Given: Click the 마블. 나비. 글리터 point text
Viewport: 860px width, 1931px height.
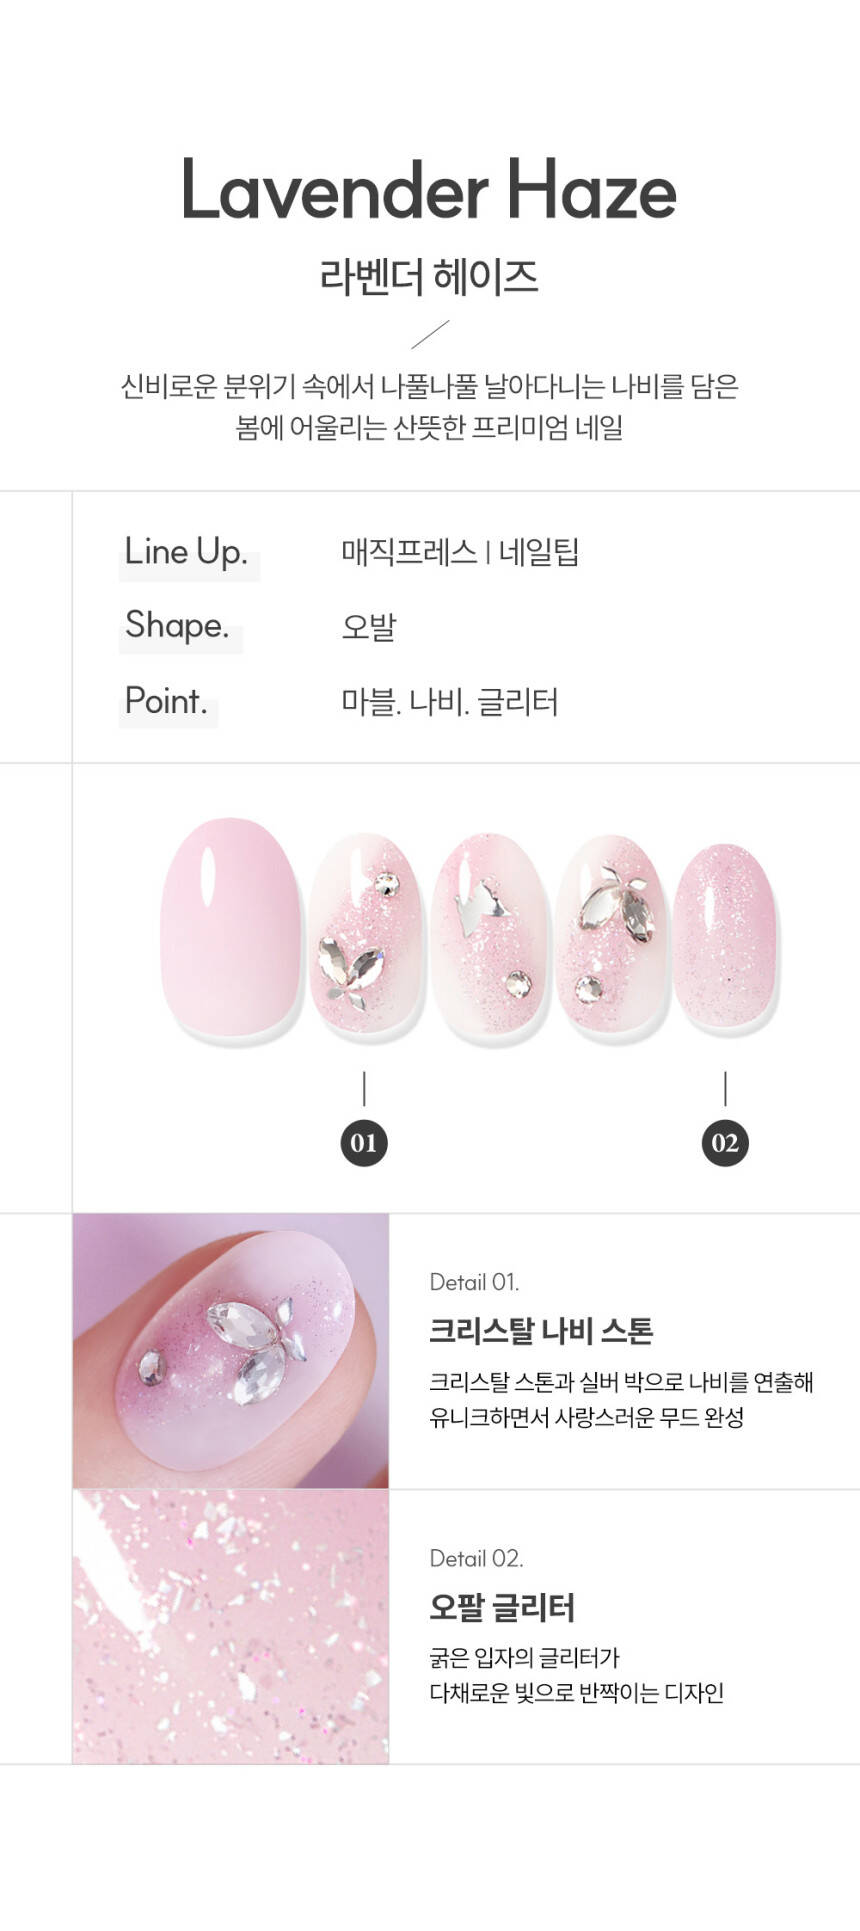Looking at the screenshot, I should (449, 702).
